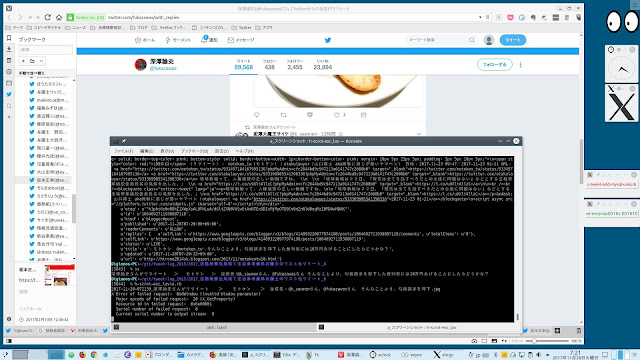Image resolution: width=640 pixels, height=360 pixels.
Task: Go to browser home page
Action: (59, 17)
